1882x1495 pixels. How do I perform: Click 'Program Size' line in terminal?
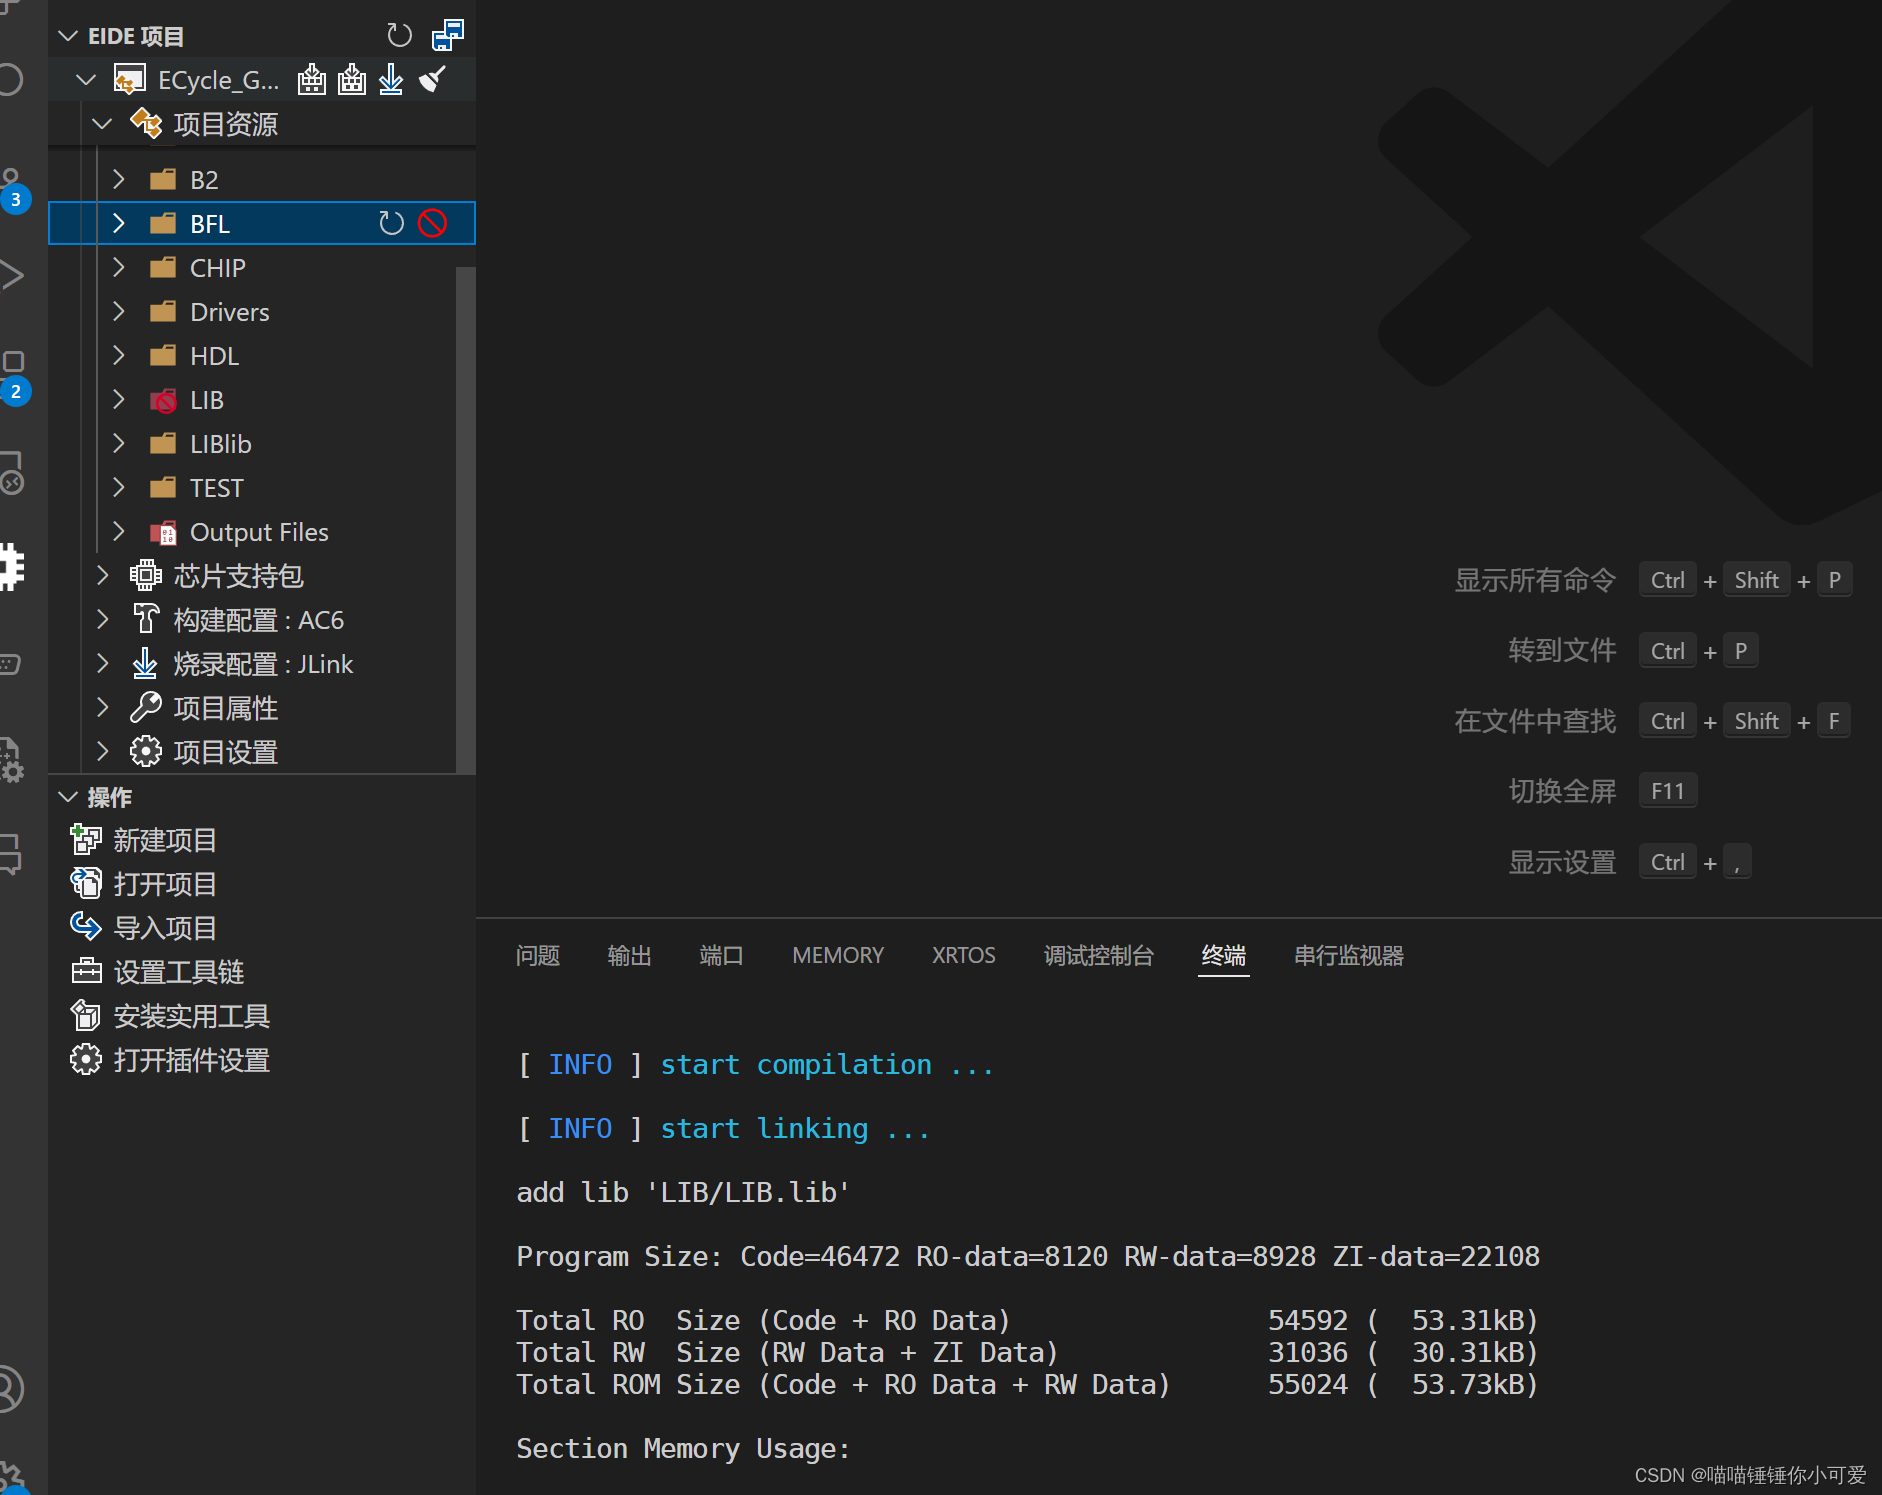[1028, 1257]
